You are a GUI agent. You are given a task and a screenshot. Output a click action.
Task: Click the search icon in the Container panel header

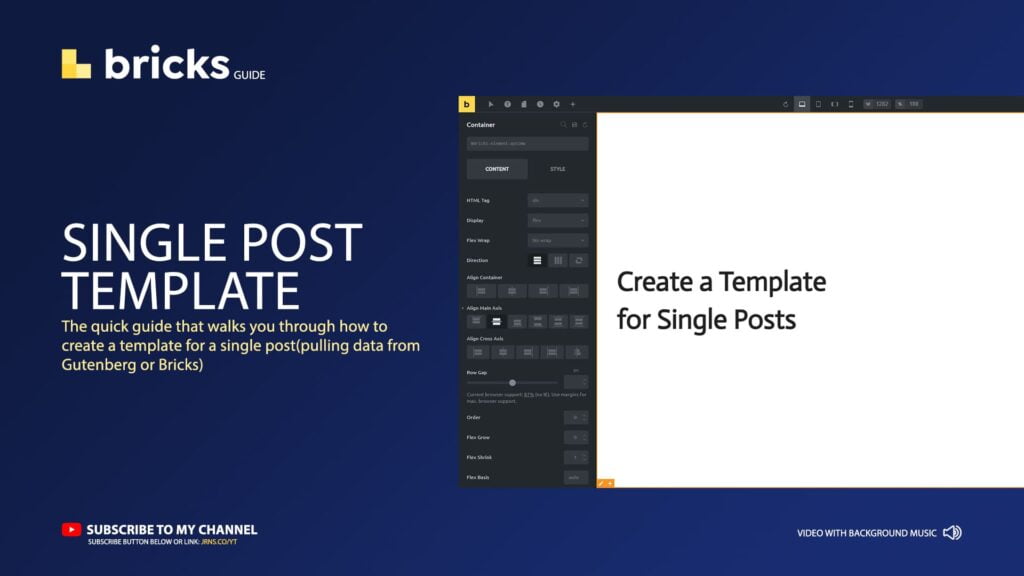pyautogui.click(x=564, y=125)
